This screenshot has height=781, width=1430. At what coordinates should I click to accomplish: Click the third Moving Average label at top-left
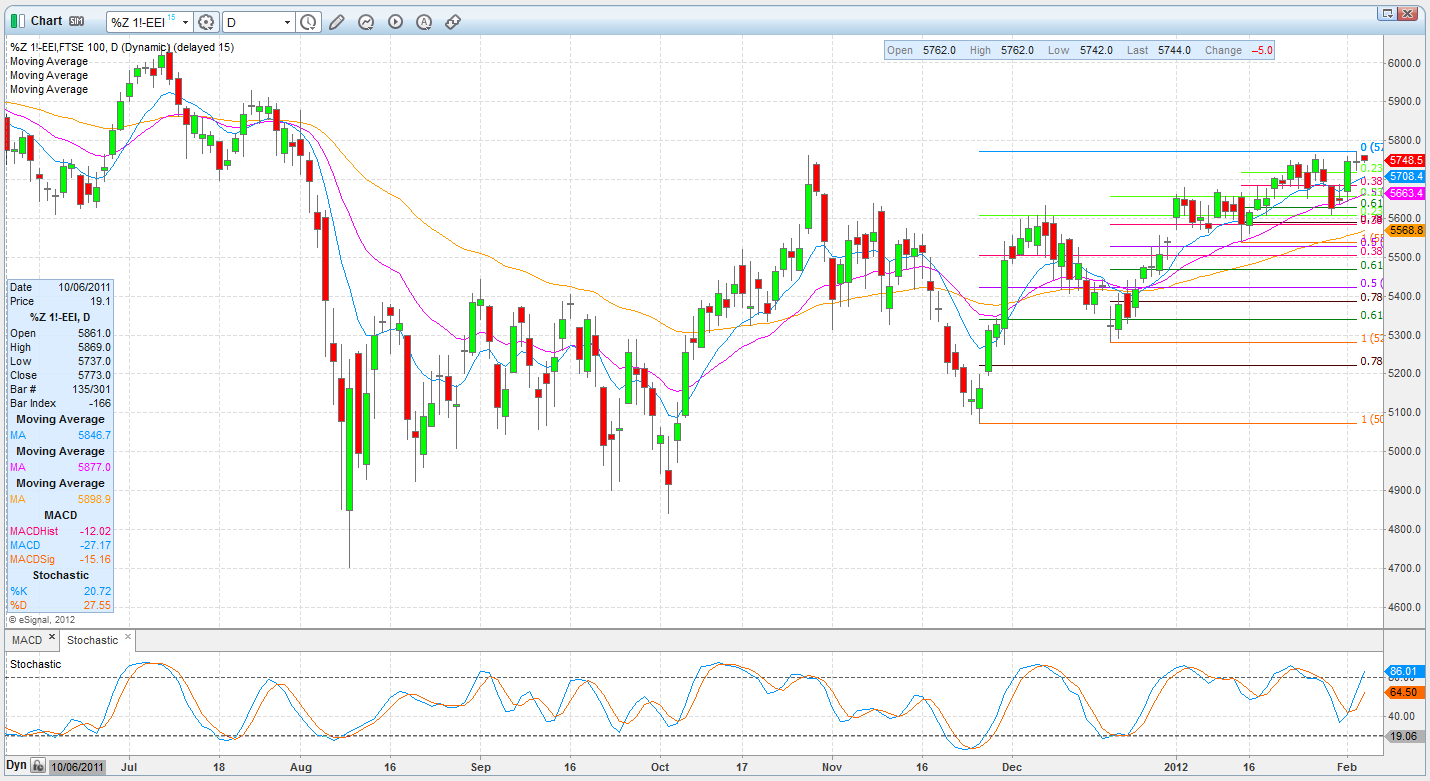point(49,89)
